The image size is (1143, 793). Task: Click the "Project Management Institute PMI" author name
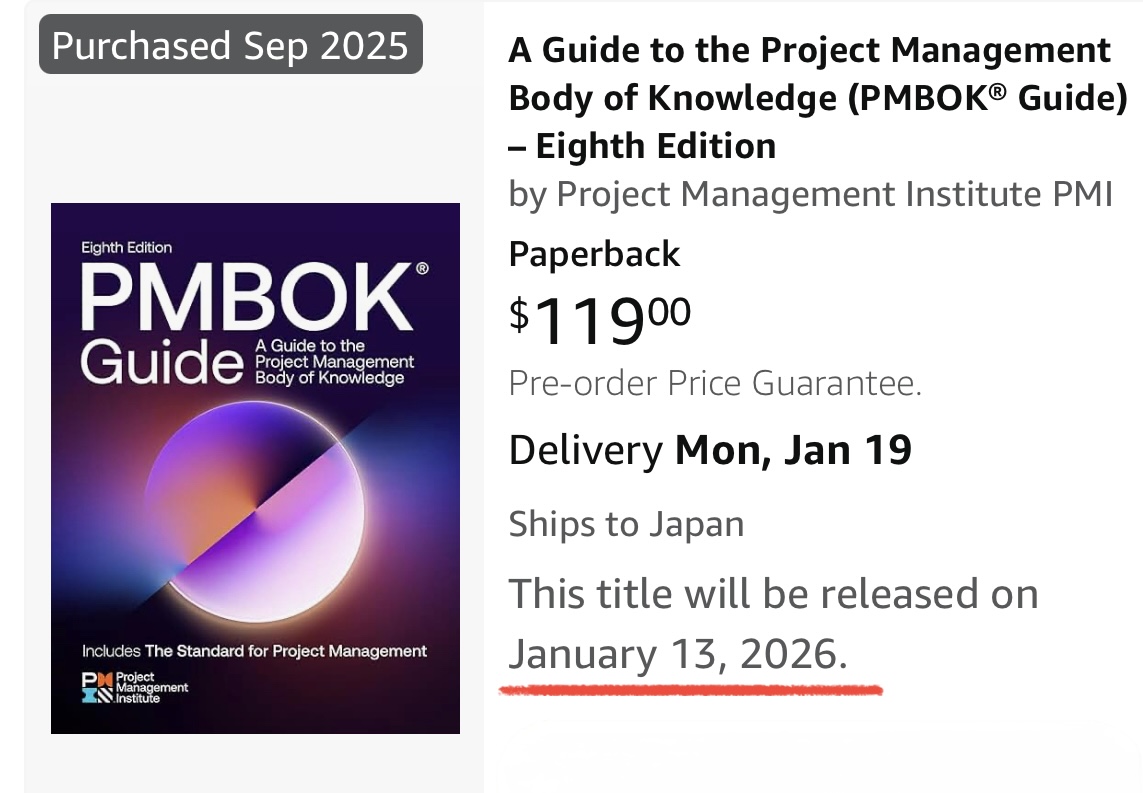(834, 193)
